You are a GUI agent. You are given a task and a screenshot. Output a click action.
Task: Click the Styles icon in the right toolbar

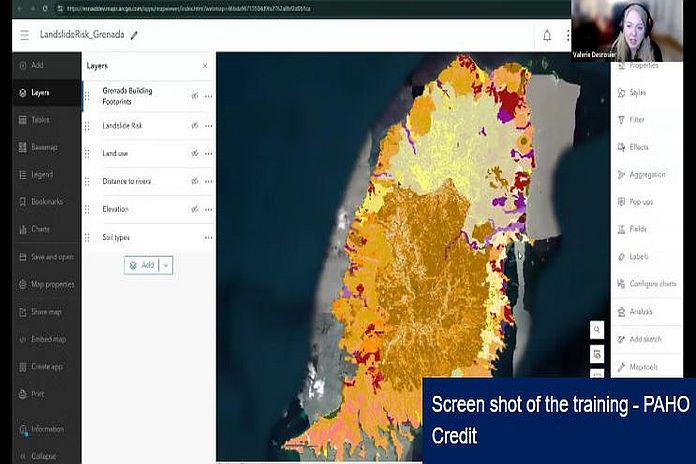point(637,92)
